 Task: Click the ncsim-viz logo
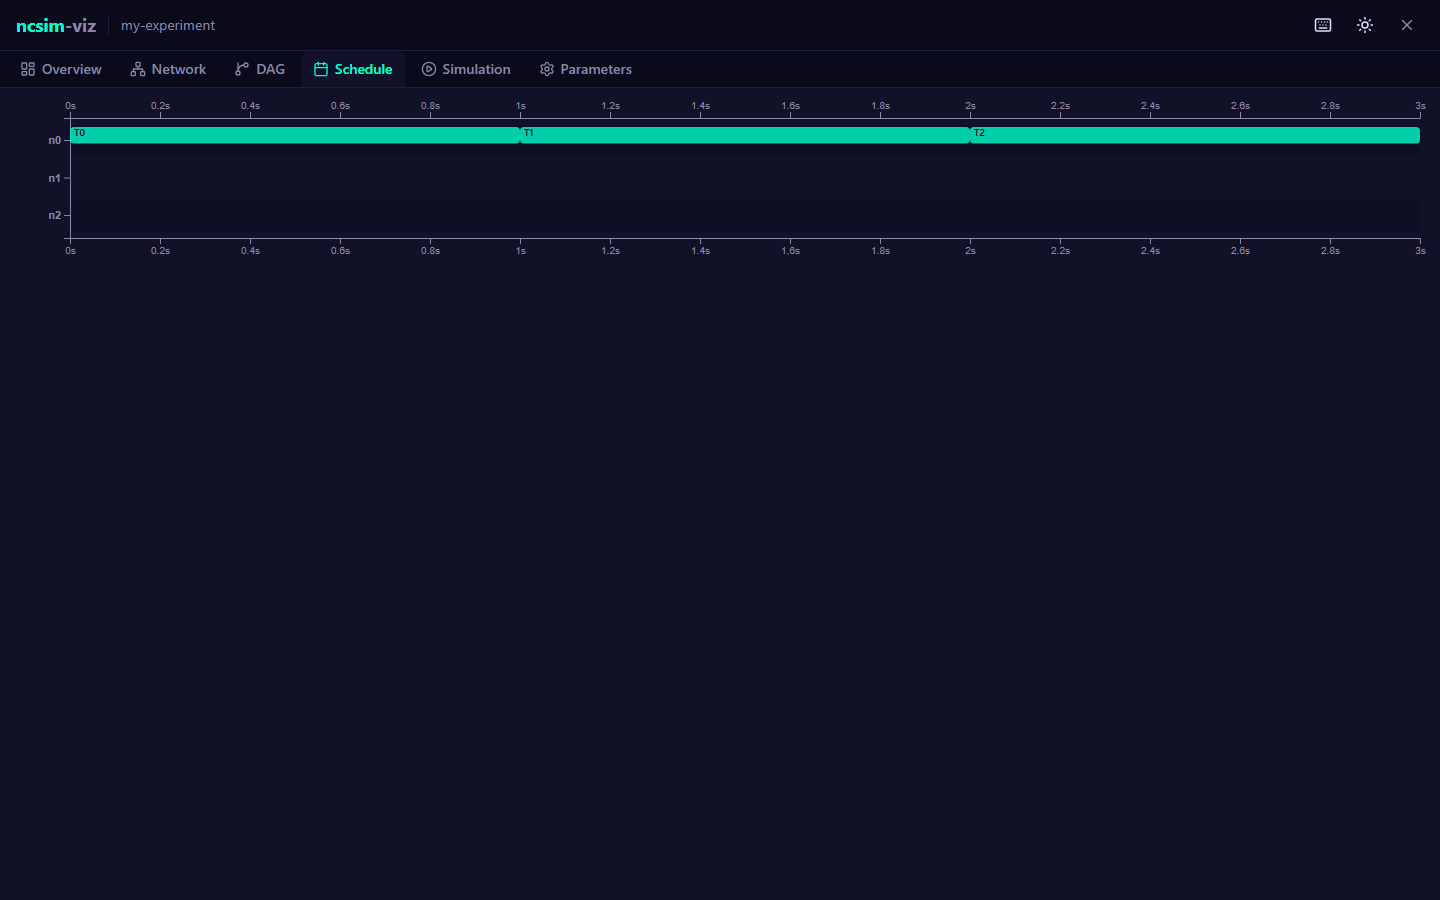click(x=56, y=25)
